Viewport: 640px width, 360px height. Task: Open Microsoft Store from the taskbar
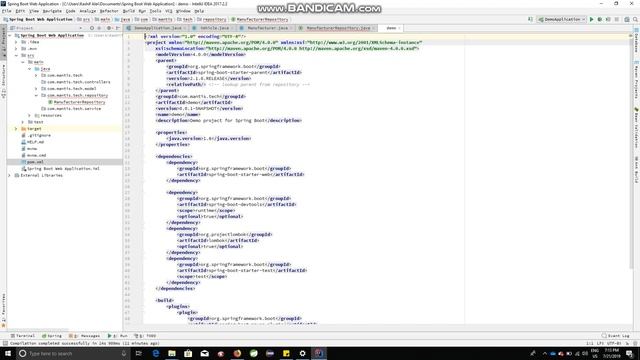(188, 353)
